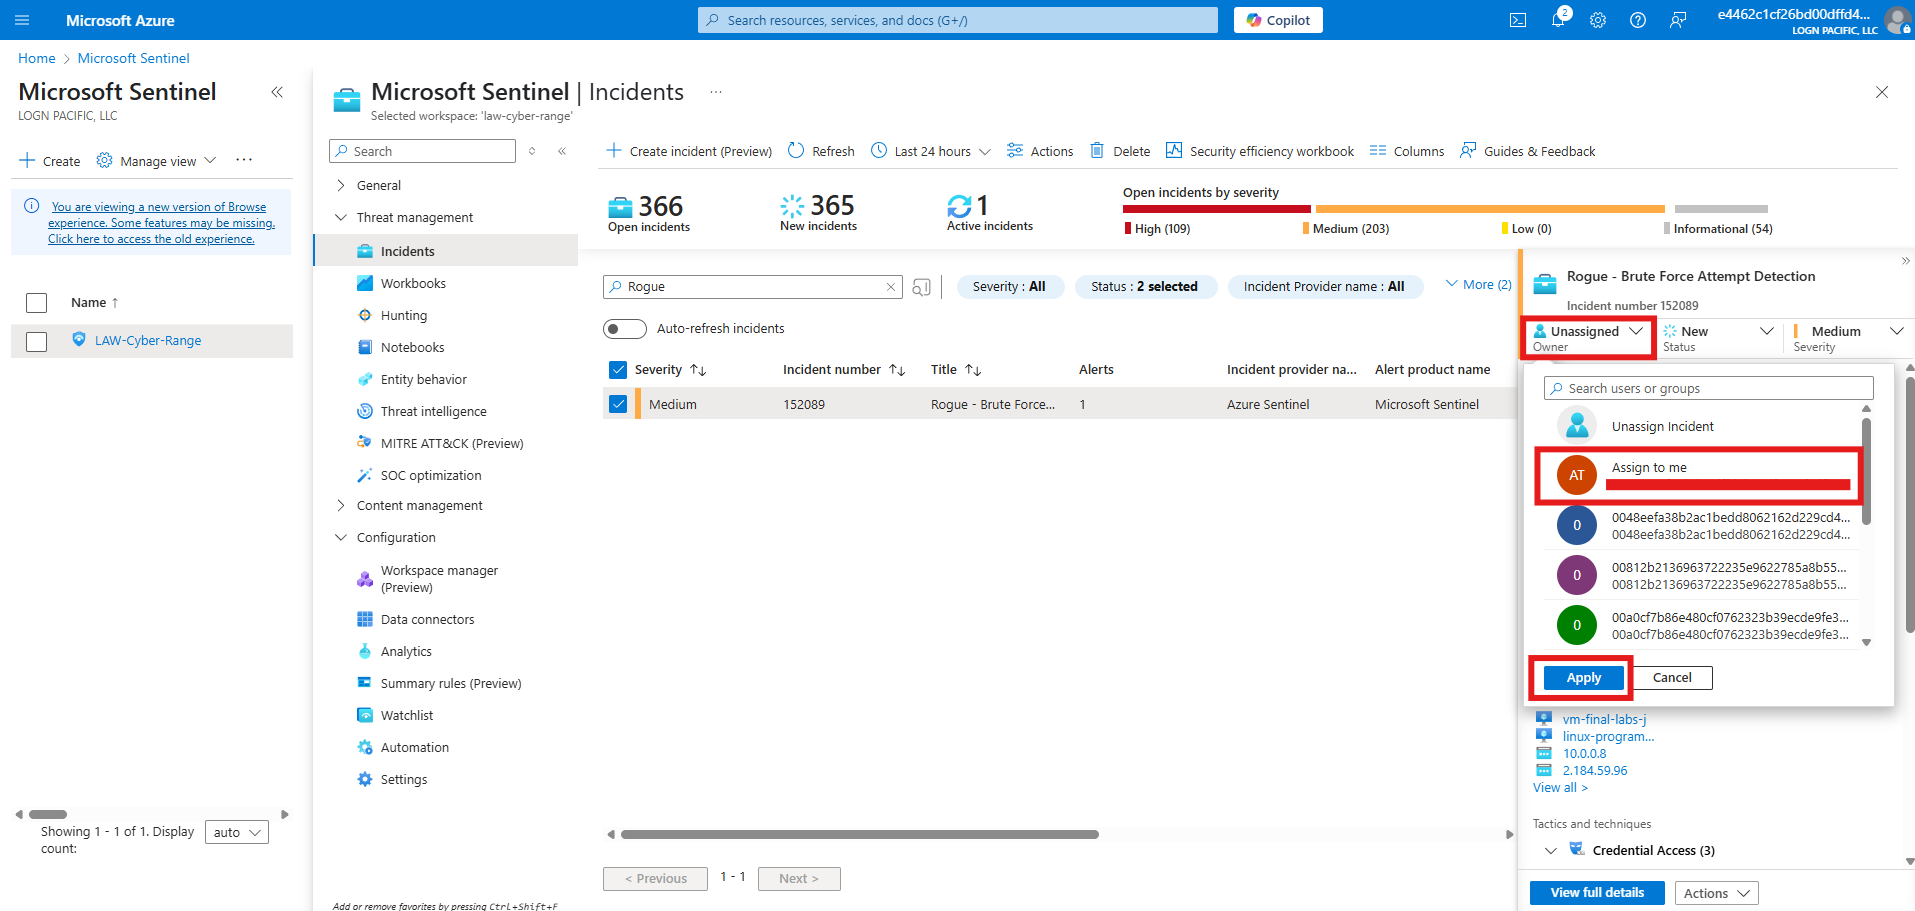The width and height of the screenshot is (1915, 911).
Task: Open the bottom Actions dropdown button
Action: tap(1717, 893)
